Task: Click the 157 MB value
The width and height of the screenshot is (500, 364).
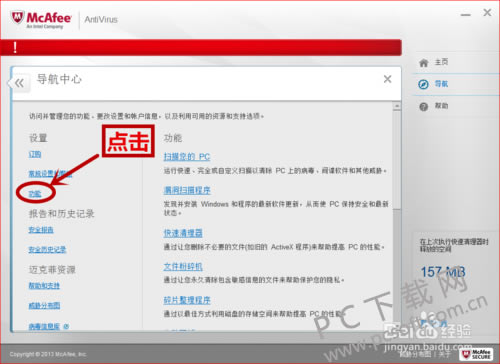Action: 443,272
